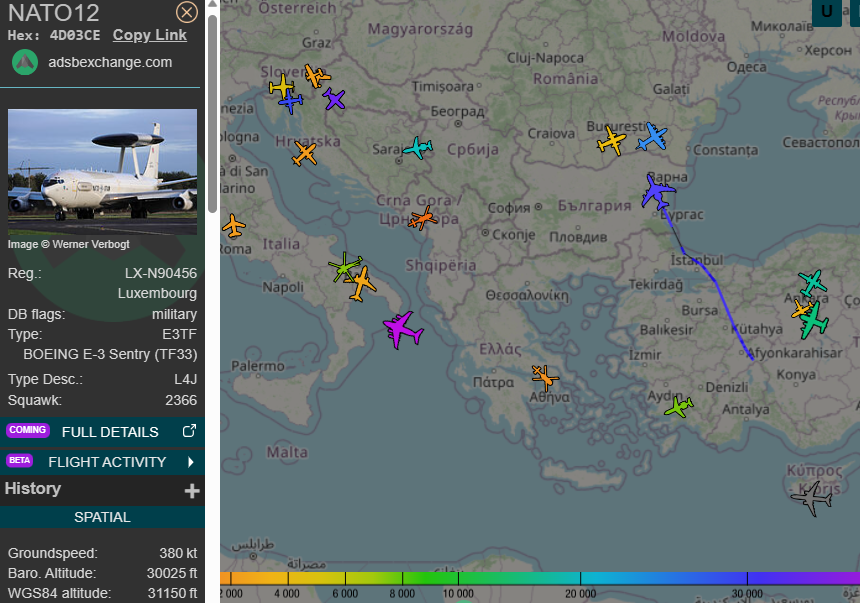Click the squawk code 2366
Viewport: 860px width, 603px height.
point(181,400)
